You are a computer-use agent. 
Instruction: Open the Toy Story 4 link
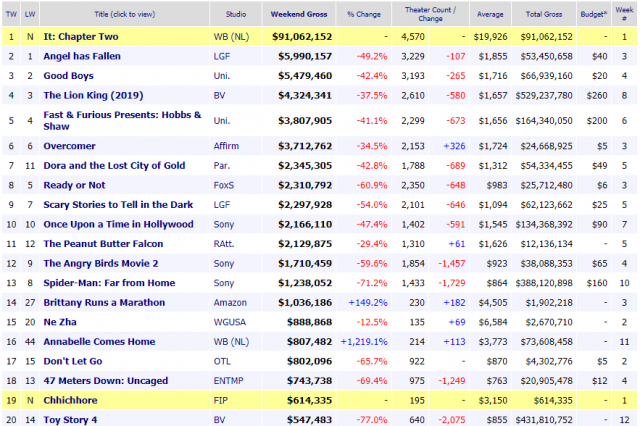click(x=70, y=420)
